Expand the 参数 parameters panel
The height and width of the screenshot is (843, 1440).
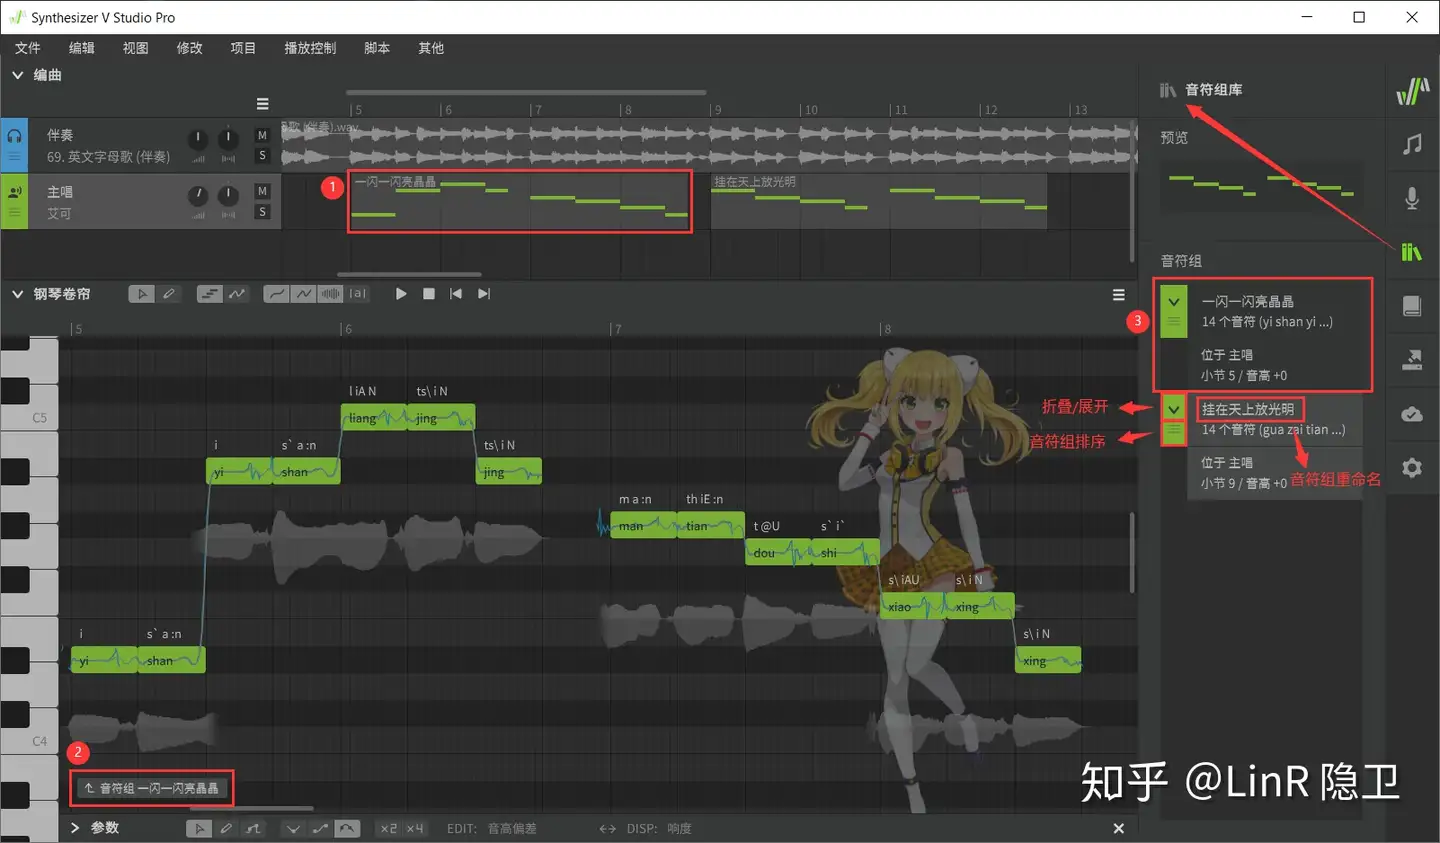[75, 828]
